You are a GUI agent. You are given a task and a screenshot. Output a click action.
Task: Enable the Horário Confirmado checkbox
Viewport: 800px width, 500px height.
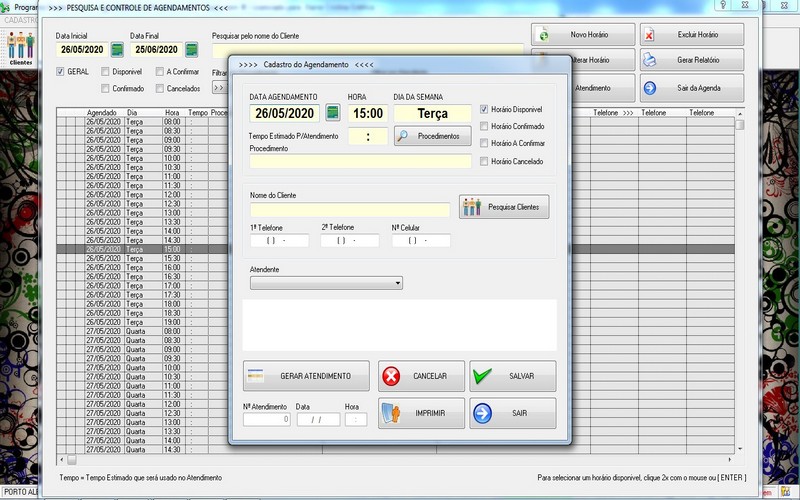pos(484,126)
